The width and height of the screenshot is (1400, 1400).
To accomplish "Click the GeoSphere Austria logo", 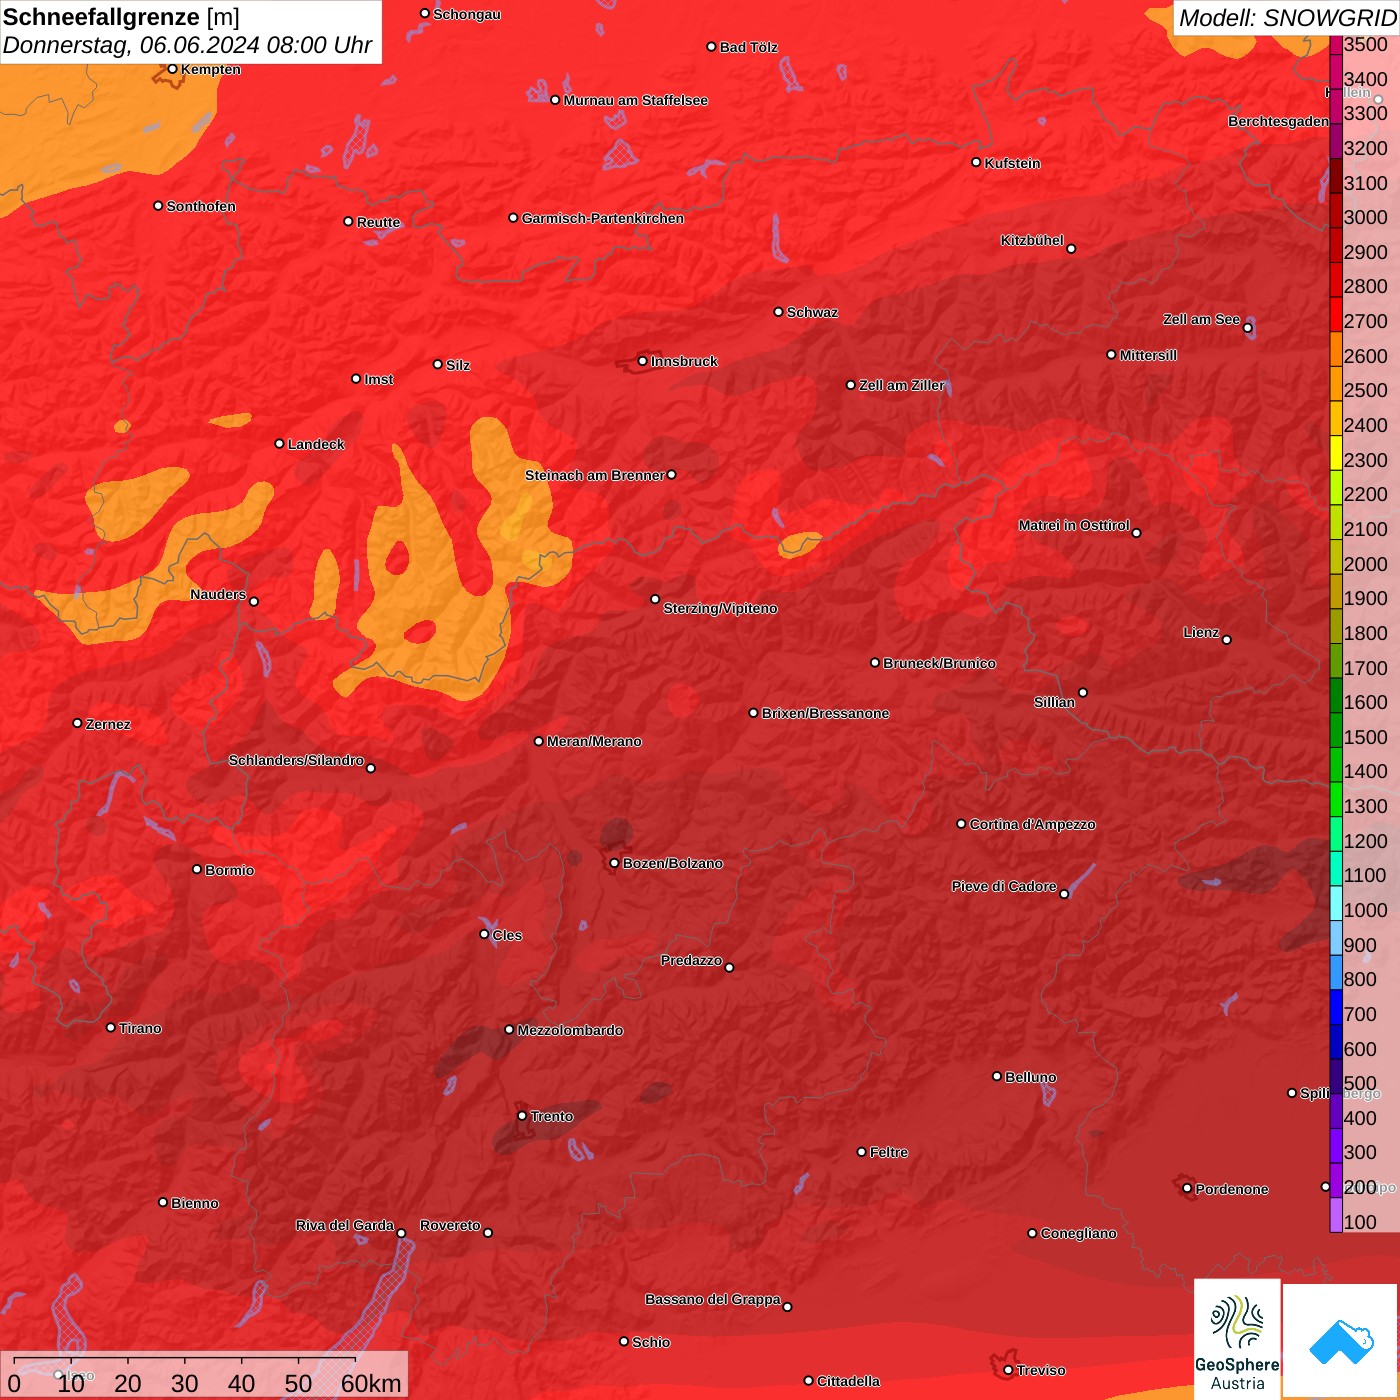I will point(1237,1339).
